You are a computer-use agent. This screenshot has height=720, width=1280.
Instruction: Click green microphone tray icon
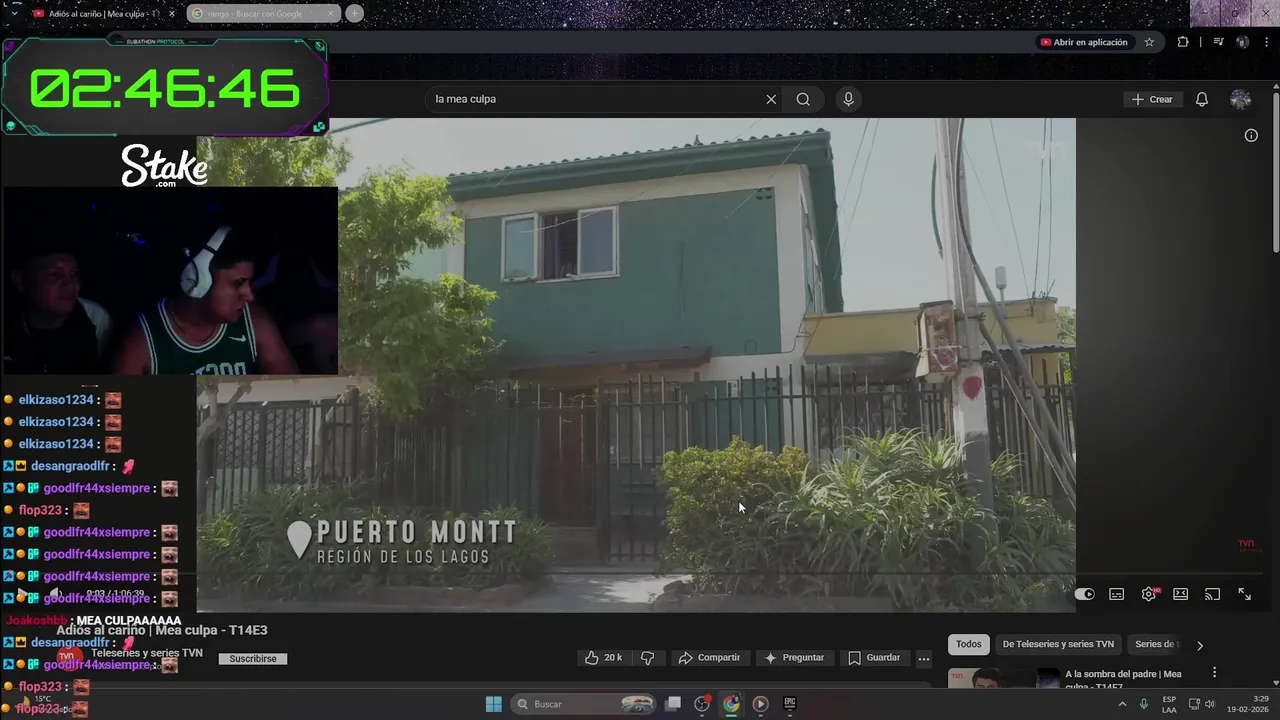(1144, 704)
